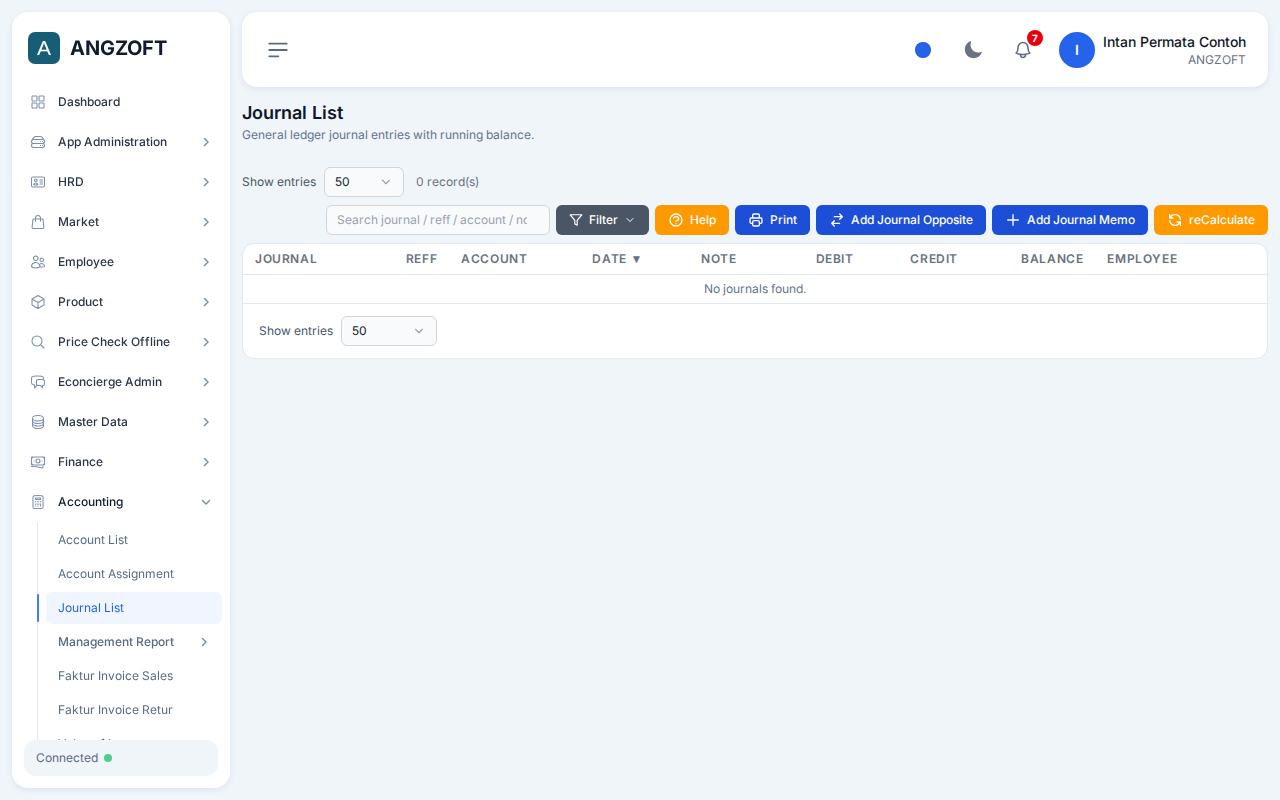The width and height of the screenshot is (1280, 800).
Task: Expand App Administration chevron
Action: click(206, 142)
